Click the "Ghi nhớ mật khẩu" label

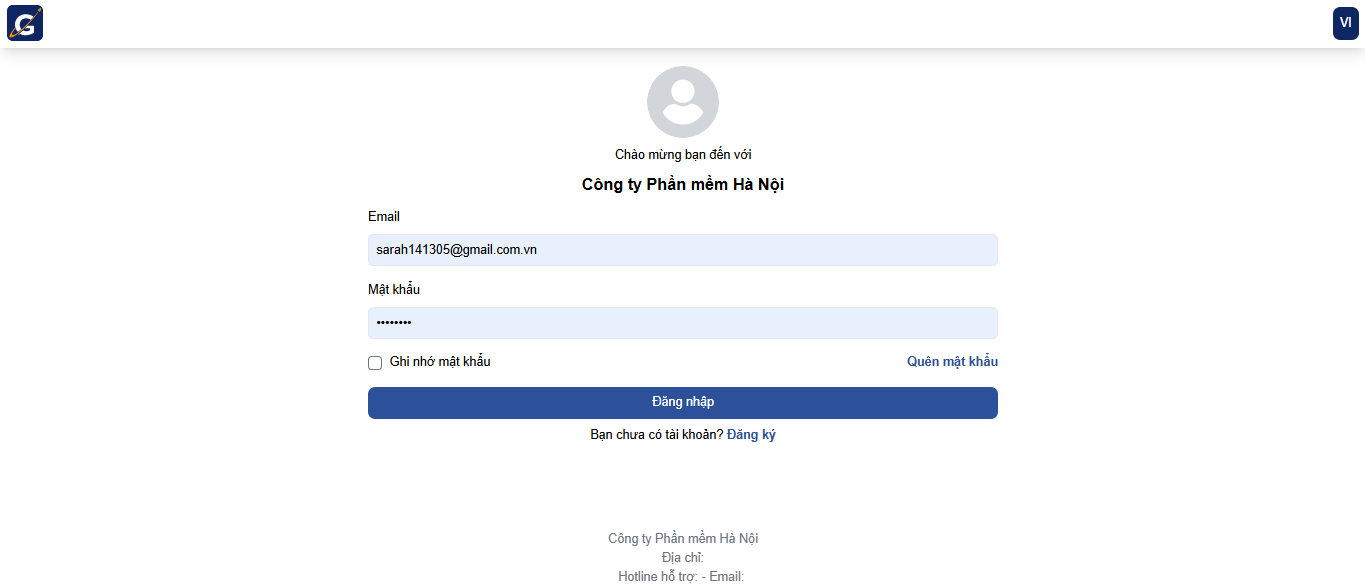click(440, 362)
